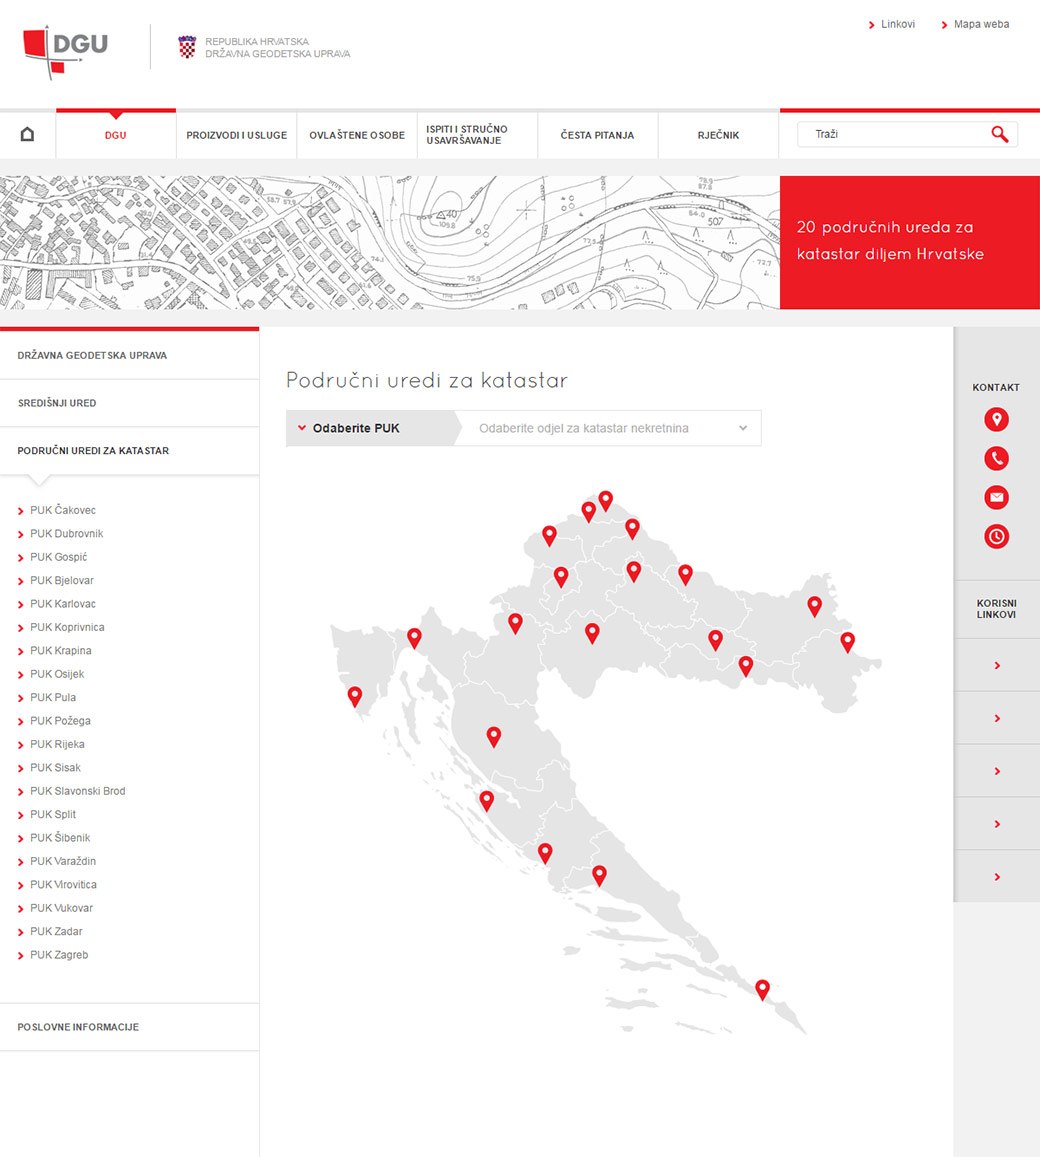Viewport: 1040px width, 1157px height.
Task: Click the home icon in the navigation bar
Action: 27,133
